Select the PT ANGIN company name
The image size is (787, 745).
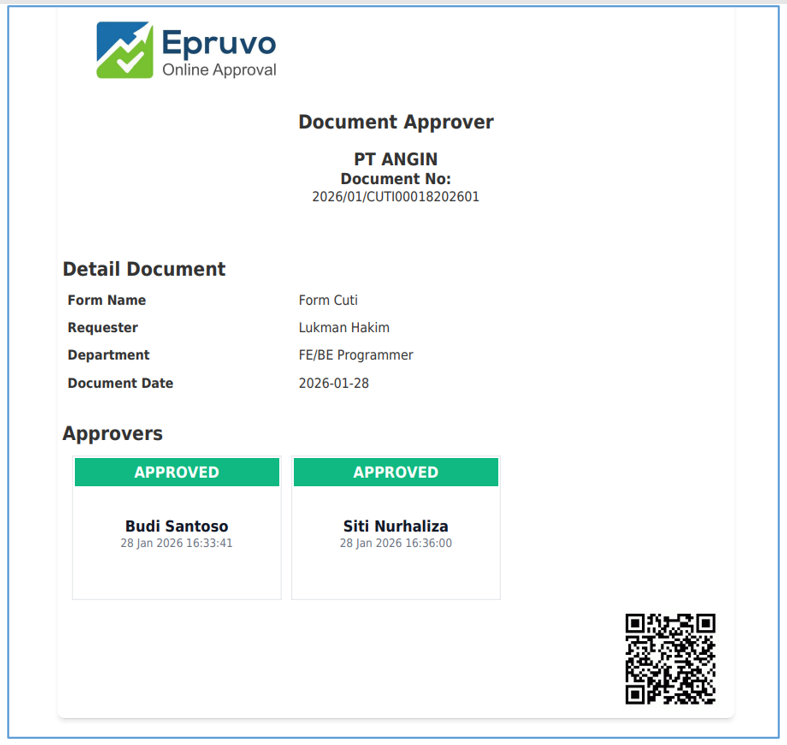coord(395,159)
